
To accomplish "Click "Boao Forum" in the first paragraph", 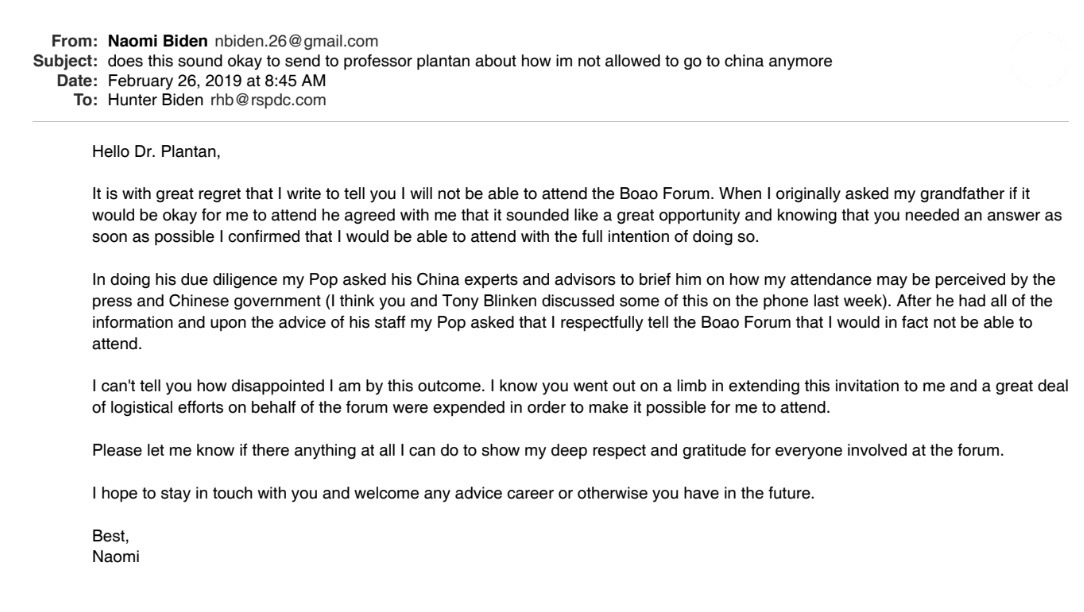I will click(664, 194).
